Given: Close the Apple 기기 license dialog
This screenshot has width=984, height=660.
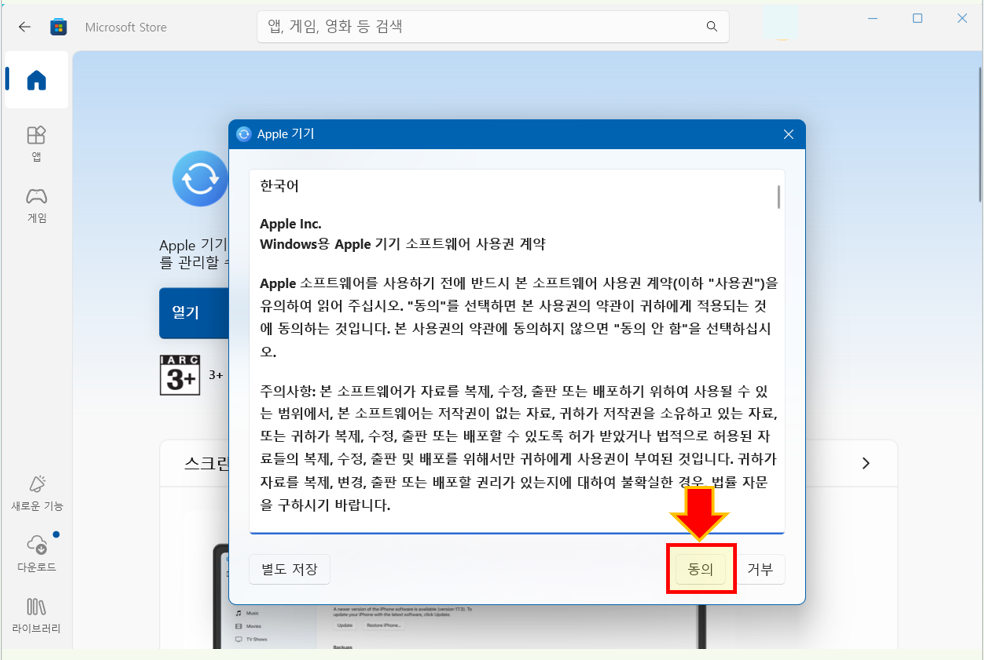Looking at the screenshot, I should click(x=788, y=133).
